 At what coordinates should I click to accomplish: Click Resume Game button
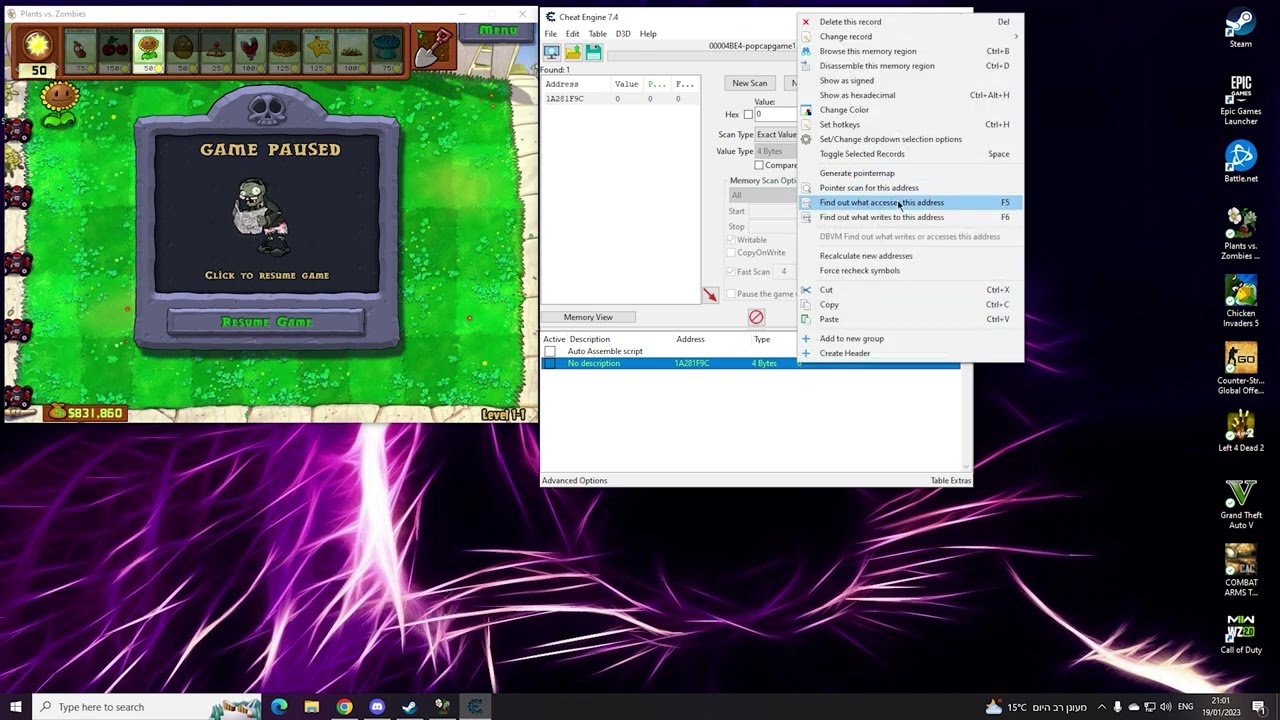click(x=266, y=322)
